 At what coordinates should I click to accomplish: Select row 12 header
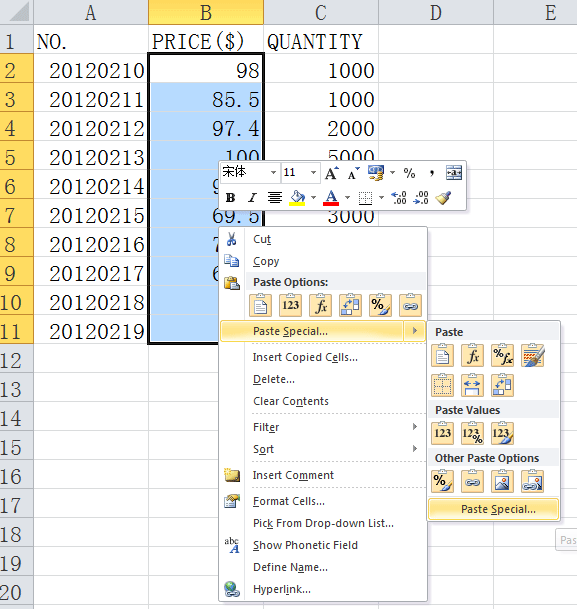pyautogui.click(x=16, y=360)
